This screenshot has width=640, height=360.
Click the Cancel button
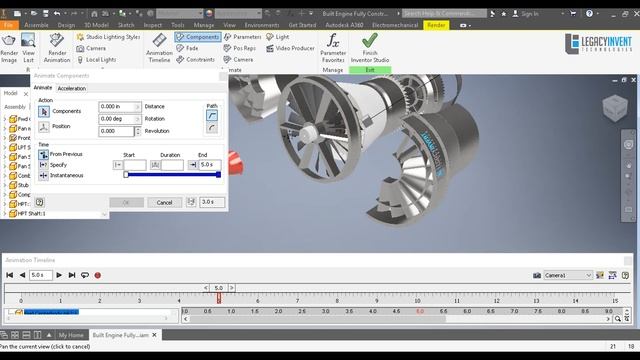(164, 202)
